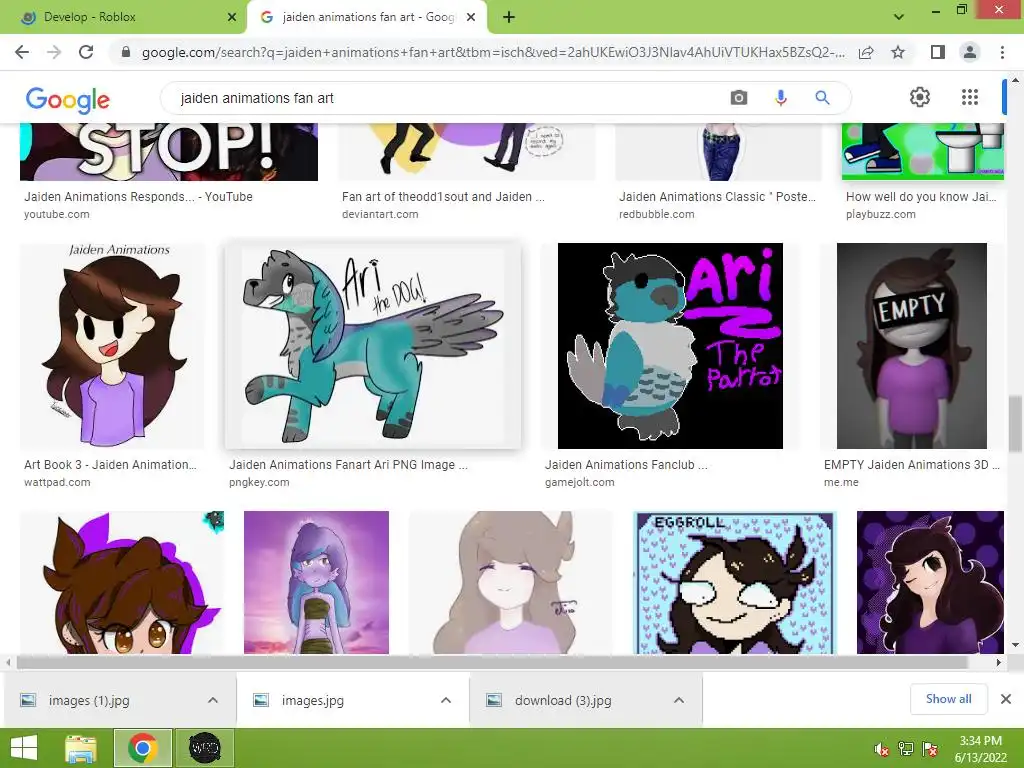
Task: Open Fan art of theodd1sout deviantart result
Action: coord(443,197)
